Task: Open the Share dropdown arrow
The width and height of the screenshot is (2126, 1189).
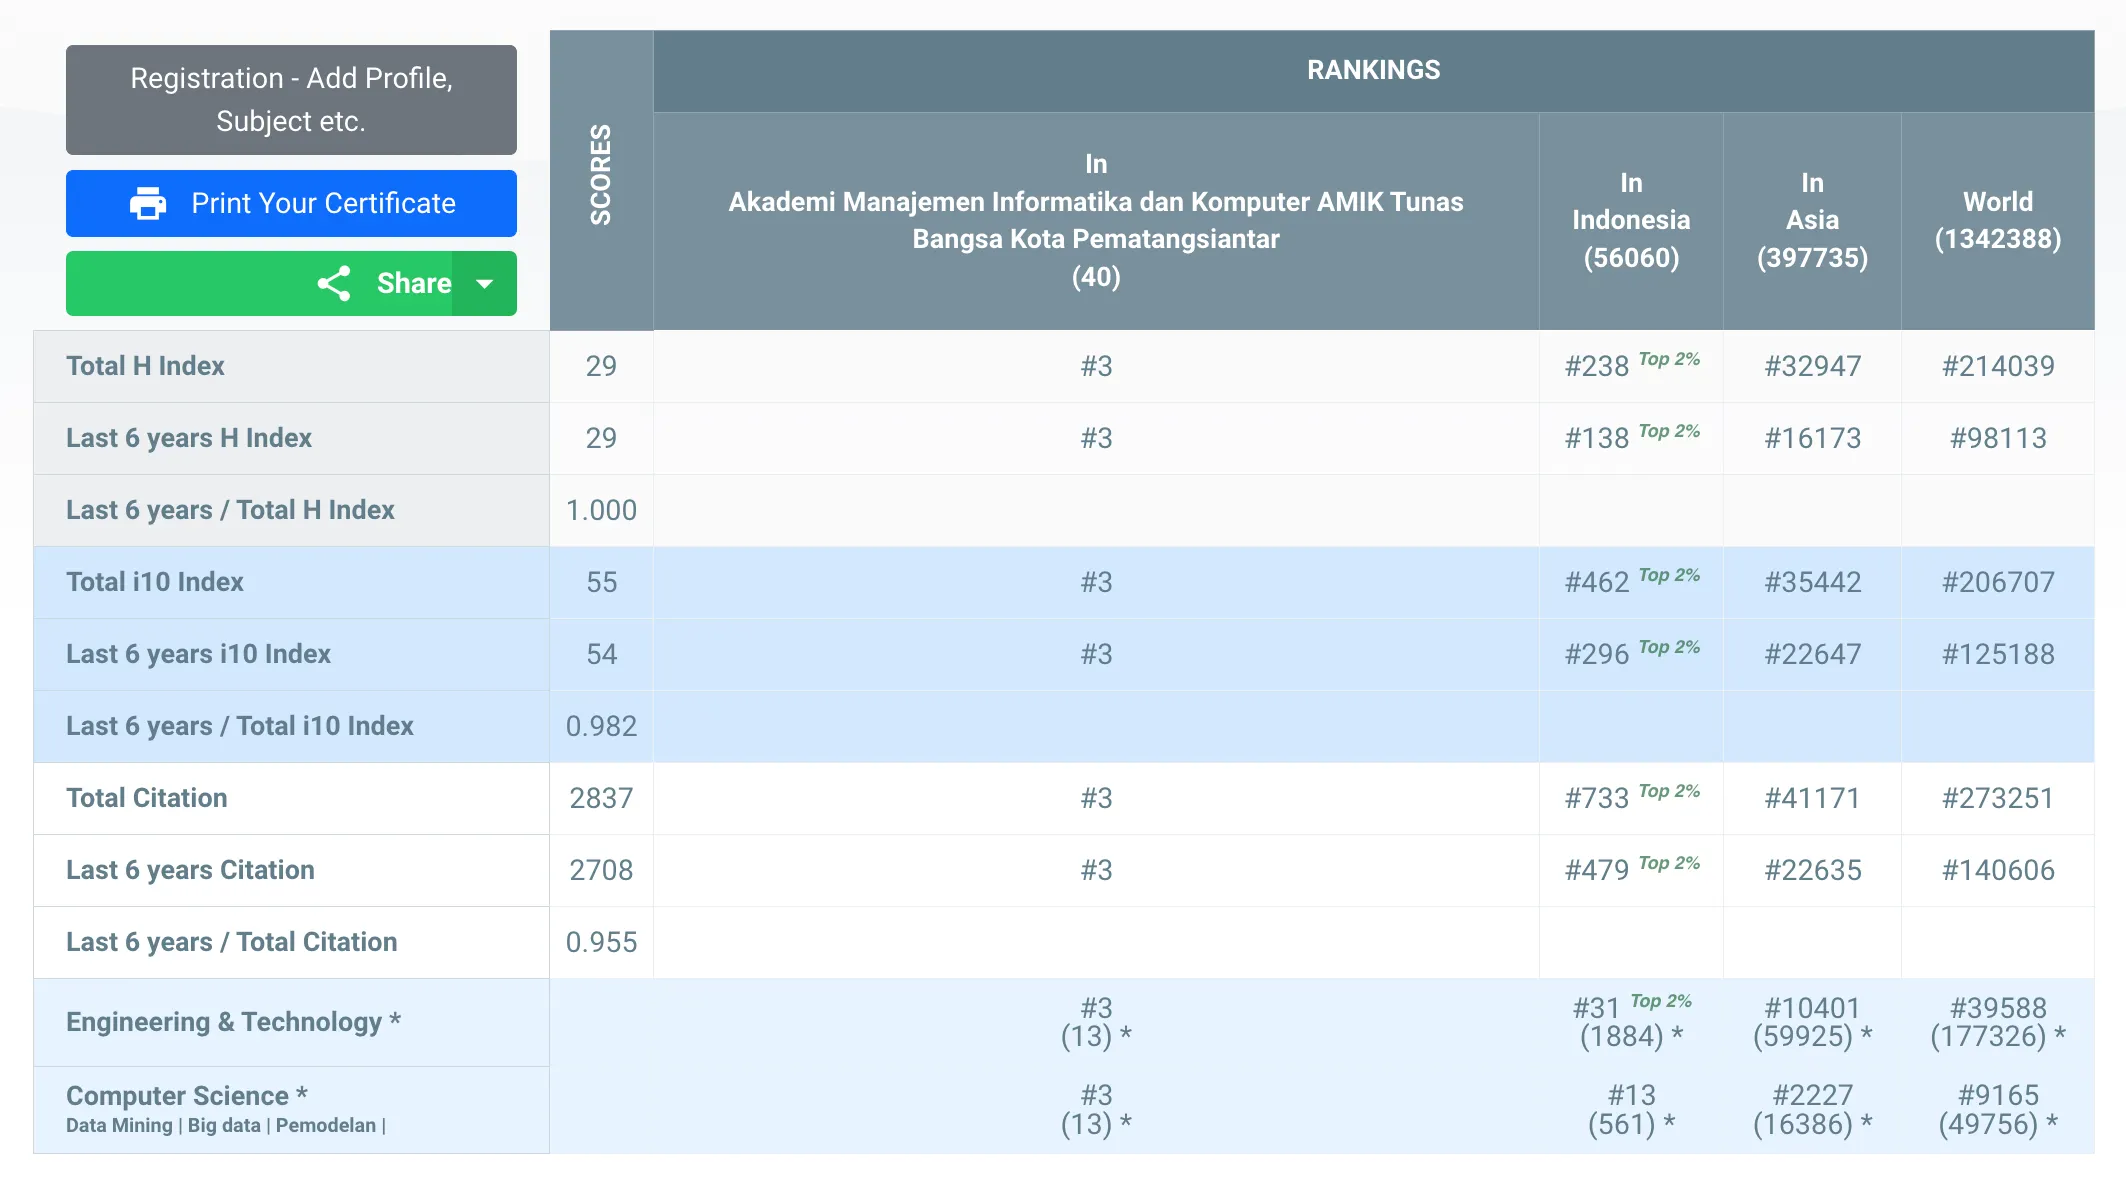Action: (485, 284)
